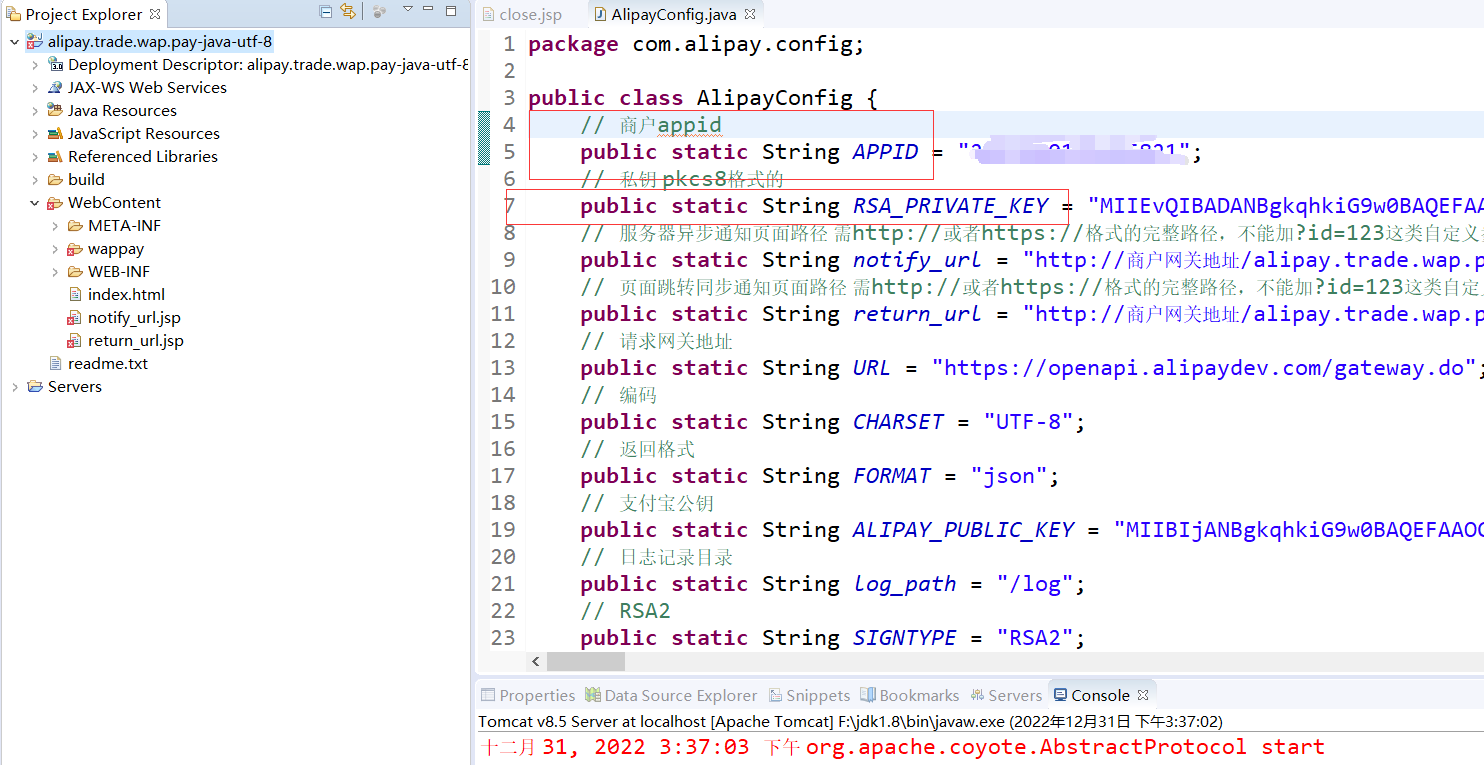Image resolution: width=1484 pixels, height=765 pixels.
Task: Switch to the close.jsp editor tab
Action: (x=521, y=15)
